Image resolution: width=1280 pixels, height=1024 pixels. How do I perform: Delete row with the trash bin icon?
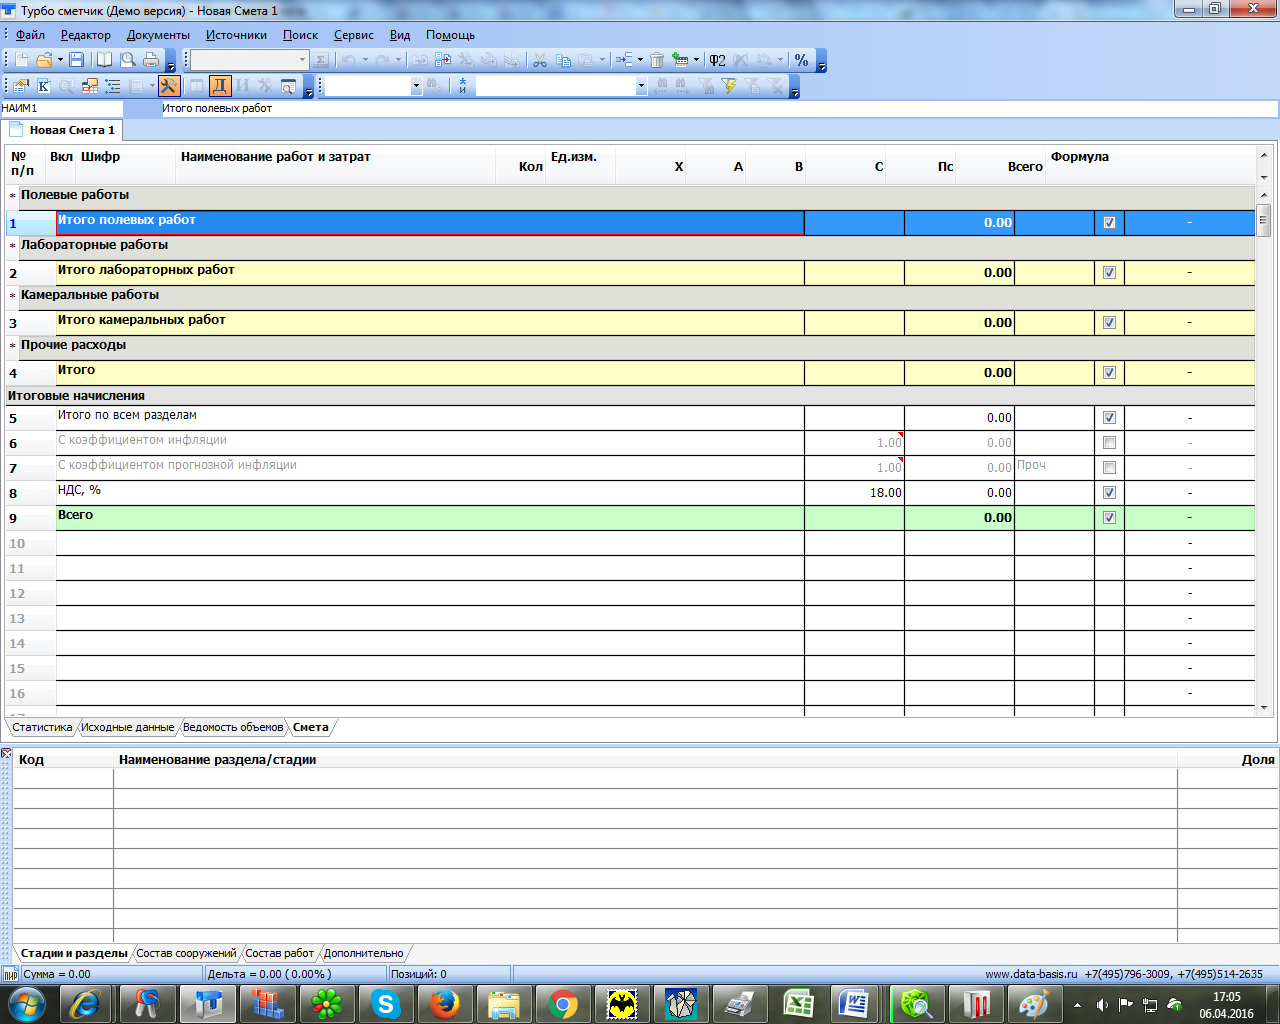click(x=657, y=60)
